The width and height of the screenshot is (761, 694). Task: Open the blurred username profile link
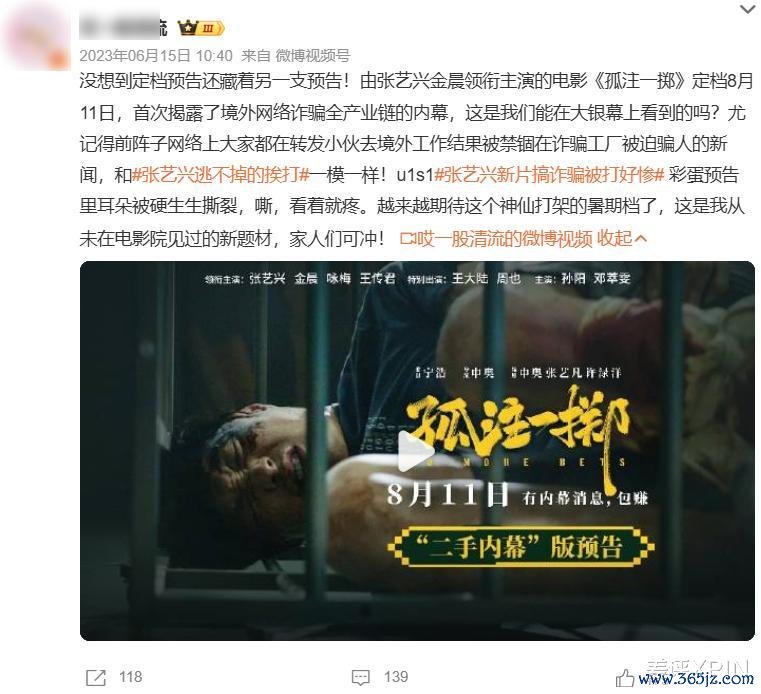123,28
